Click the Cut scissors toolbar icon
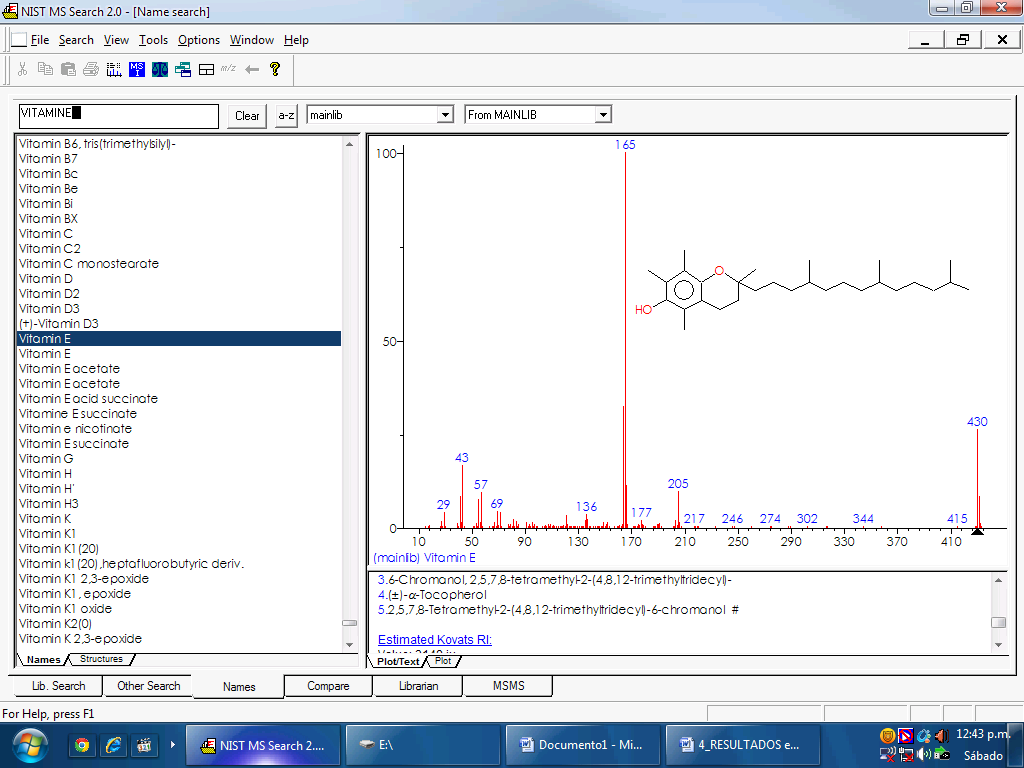Screen dimensions: 1024x768 (22, 69)
